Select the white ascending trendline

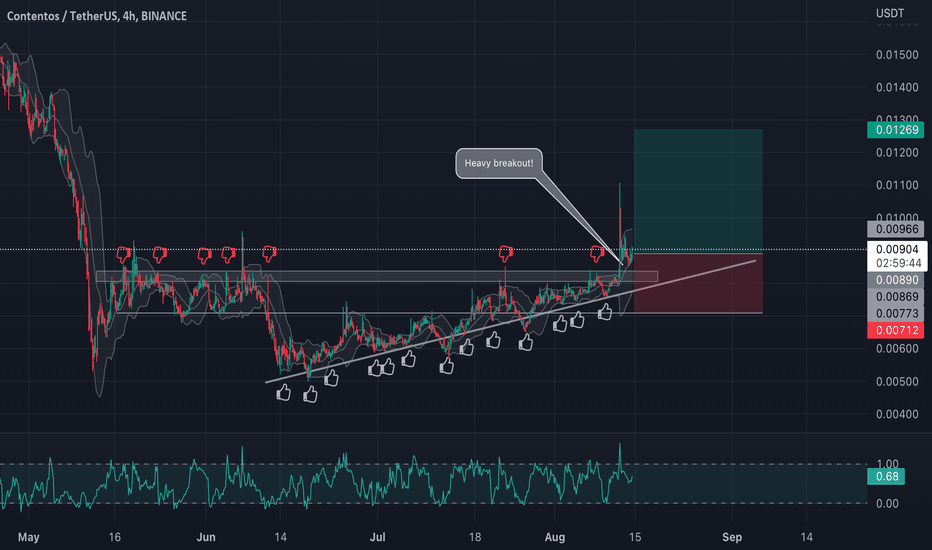511,321
